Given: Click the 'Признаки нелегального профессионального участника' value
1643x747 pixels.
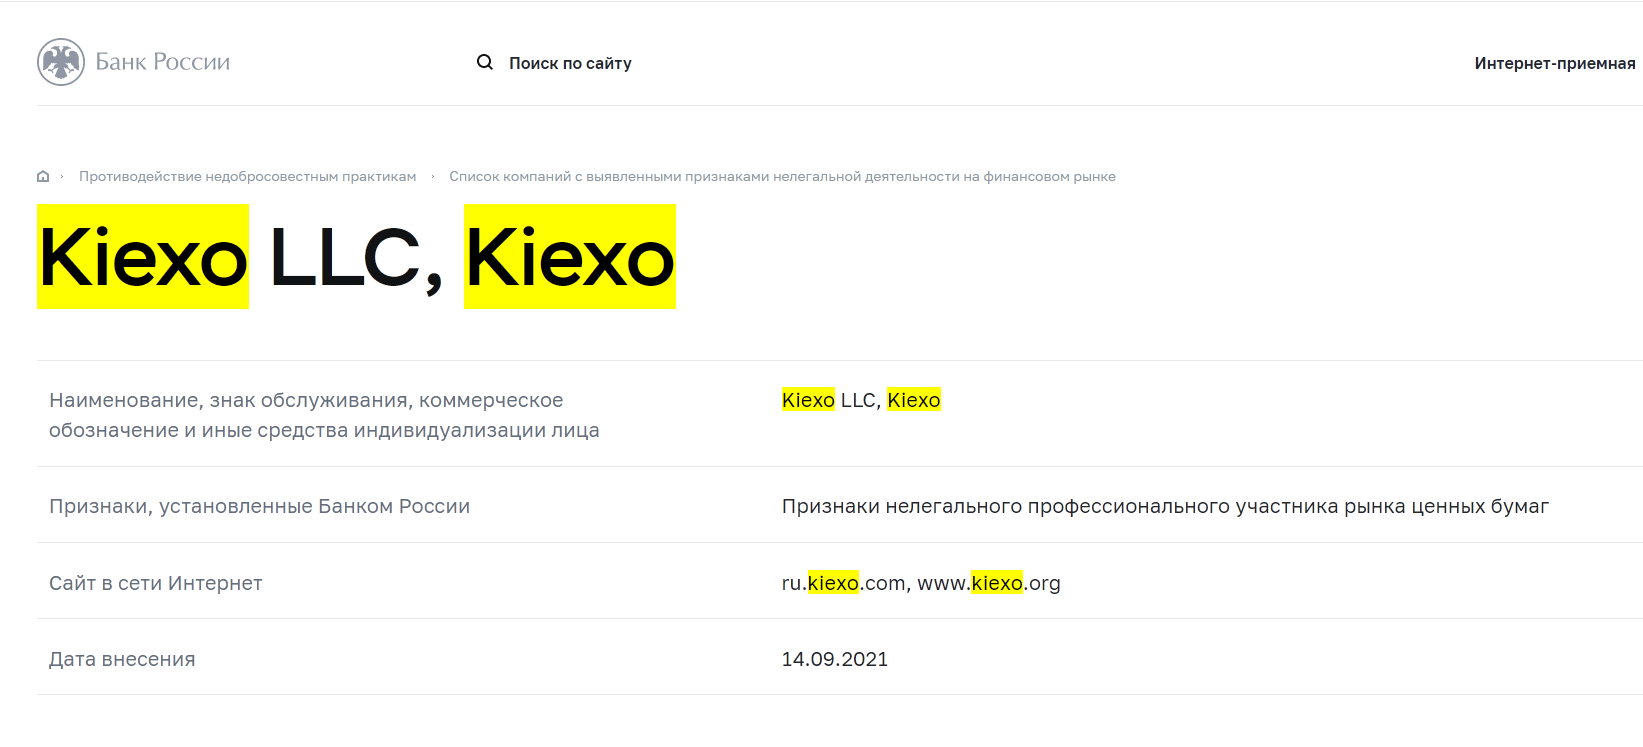Looking at the screenshot, I should (1165, 506).
